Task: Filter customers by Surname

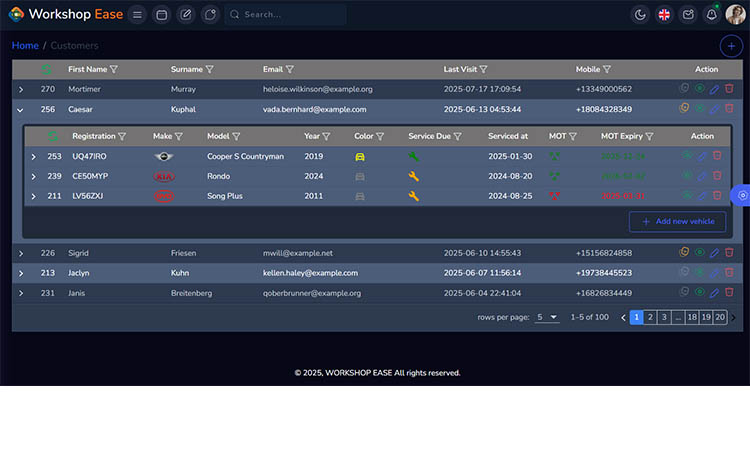Action: pyautogui.click(x=210, y=69)
